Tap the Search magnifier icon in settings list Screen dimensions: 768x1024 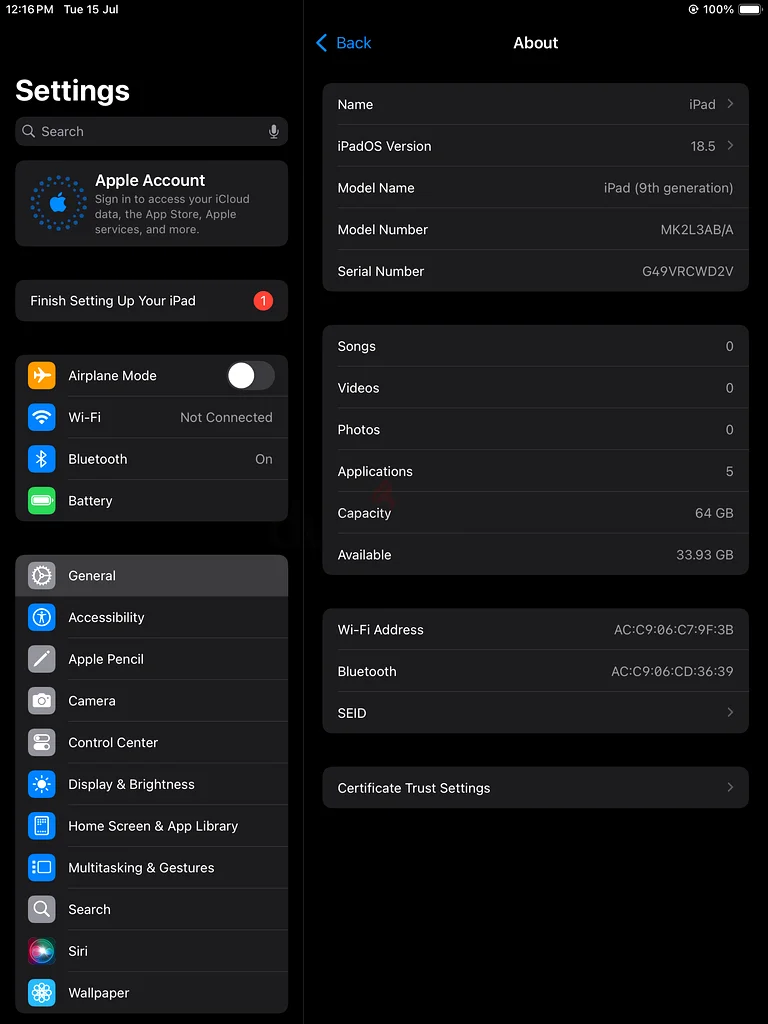(x=42, y=910)
